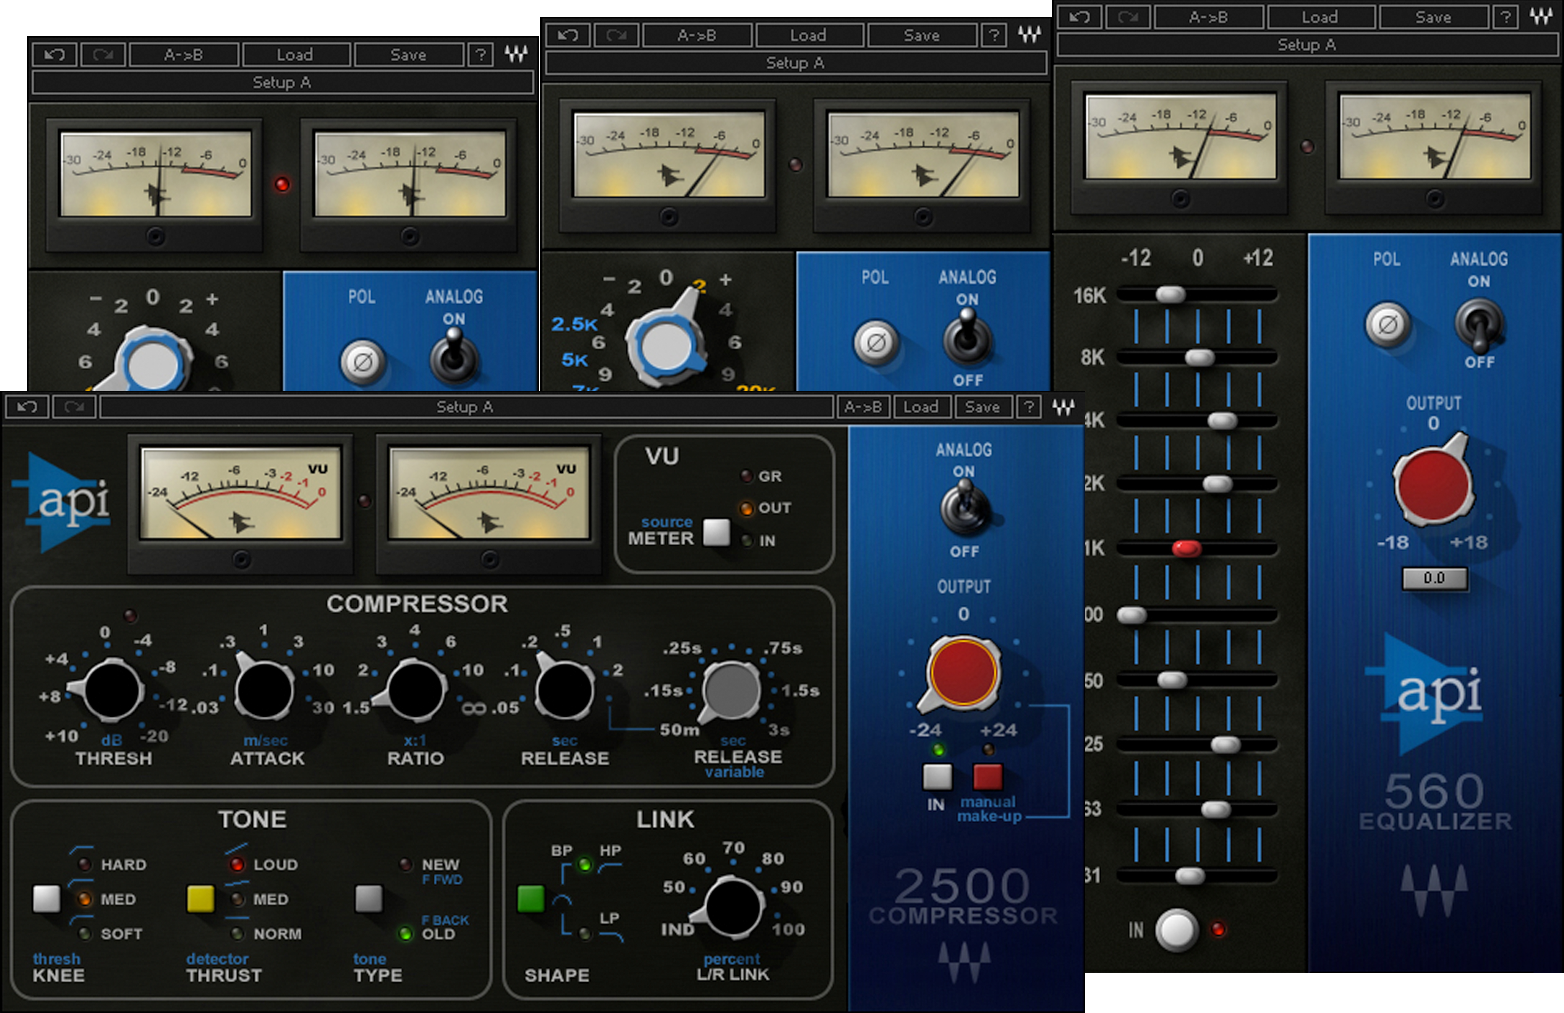The height and width of the screenshot is (1013, 1564).
Task: Click undo arrow in 2500 Compressor toolbar
Action: coord(27,407)
